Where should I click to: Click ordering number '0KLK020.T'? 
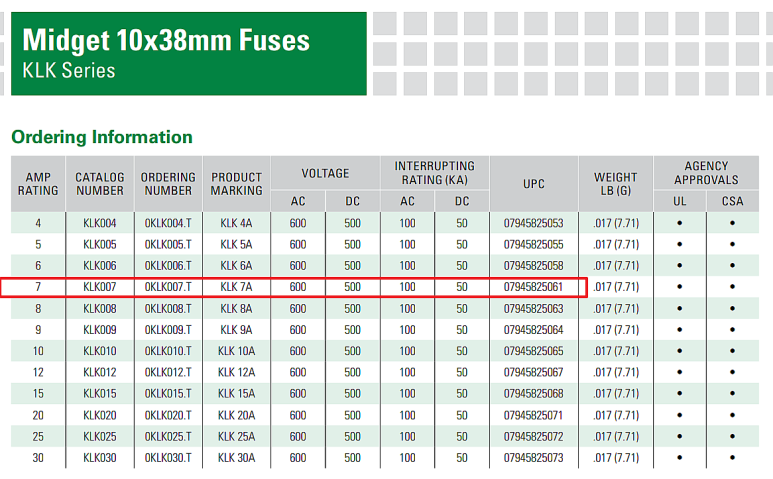click(x=168, y=415)
